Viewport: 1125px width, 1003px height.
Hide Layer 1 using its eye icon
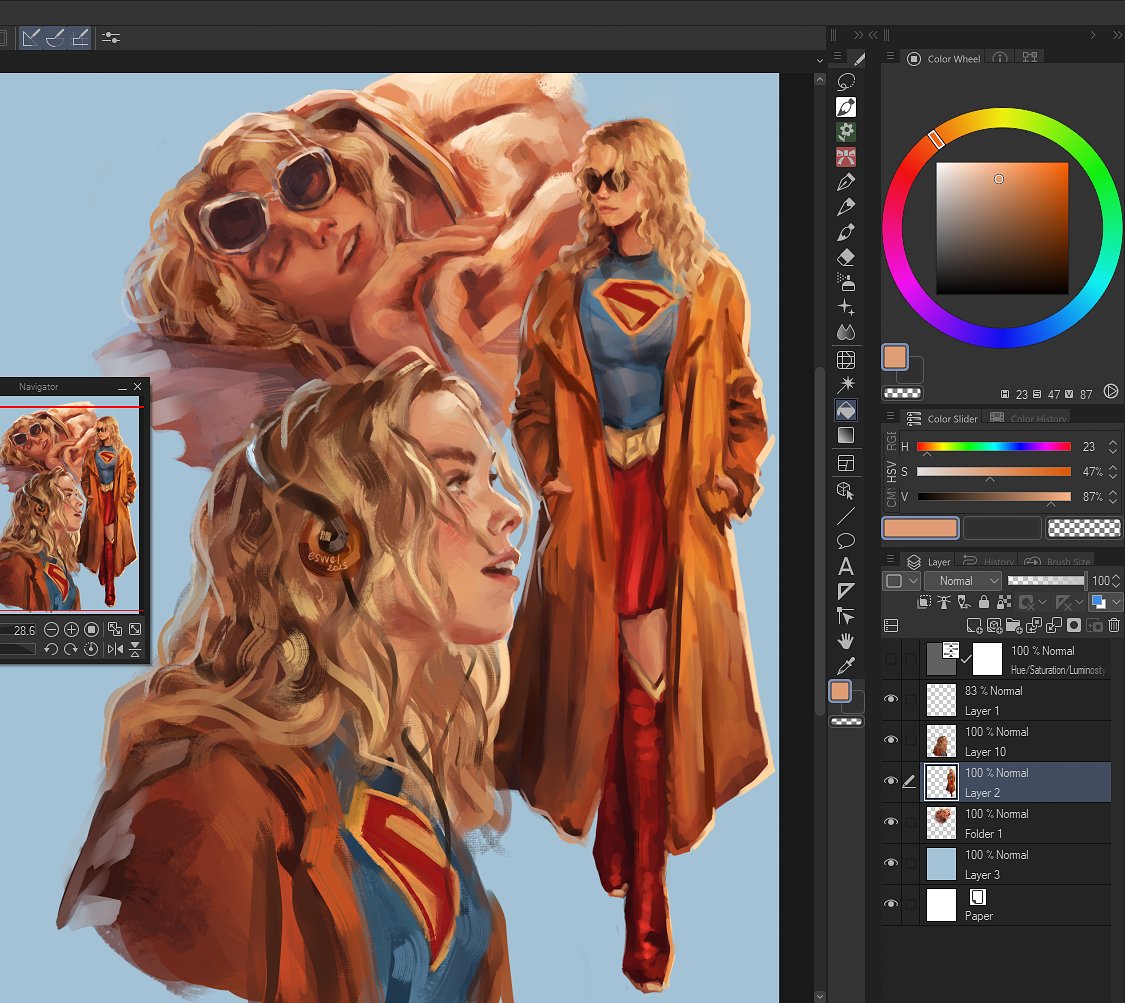pyautogui.click(x=891, y=700)
